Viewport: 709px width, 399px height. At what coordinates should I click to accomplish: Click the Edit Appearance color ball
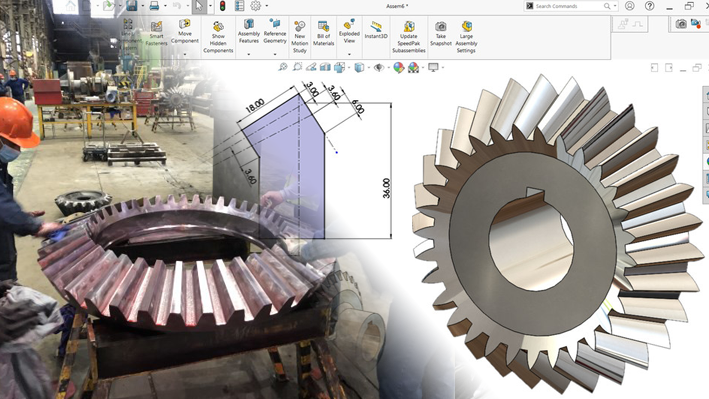tap(398, 67)
